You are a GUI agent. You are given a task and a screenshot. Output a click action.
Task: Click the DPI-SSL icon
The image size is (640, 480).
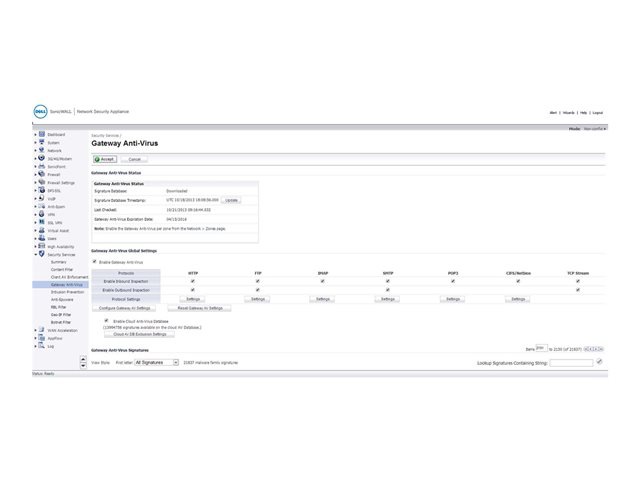coord(42,190)
